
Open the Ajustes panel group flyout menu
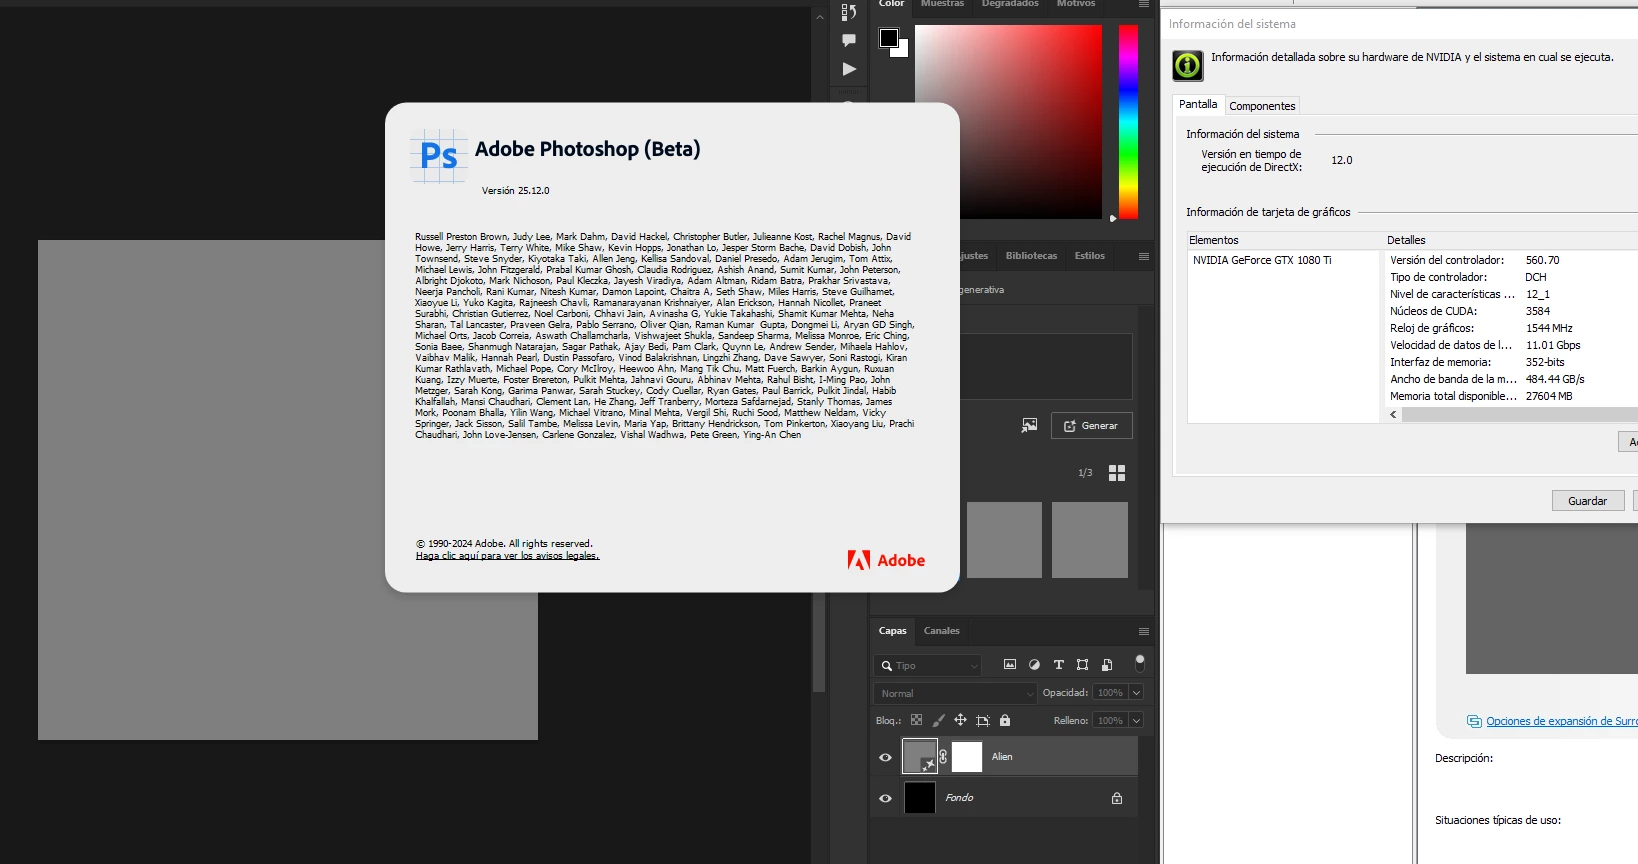pyautogui.click(x=1143, y=256)
